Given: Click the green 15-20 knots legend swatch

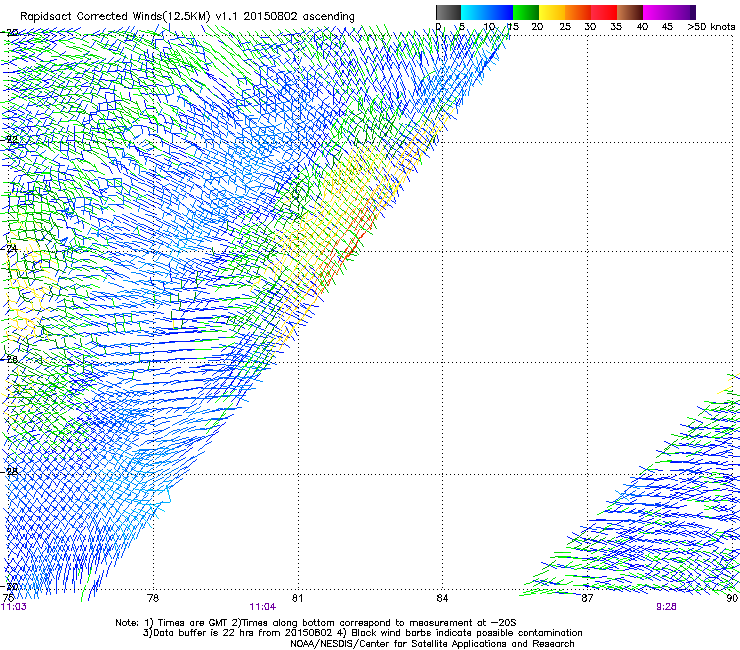Looking at the screenshot, I should coord(526,12).
